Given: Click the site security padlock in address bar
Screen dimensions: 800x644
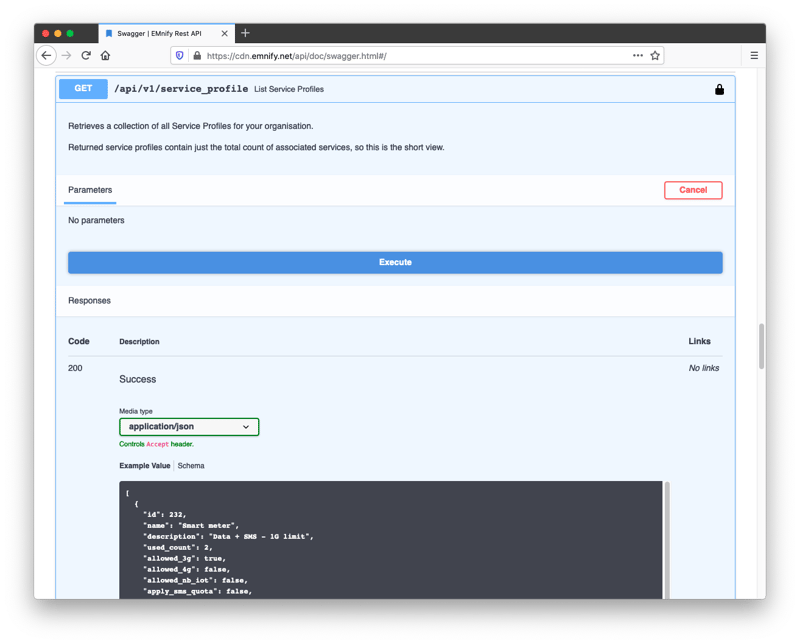Looking at the screenshot, I should [197, 56].
